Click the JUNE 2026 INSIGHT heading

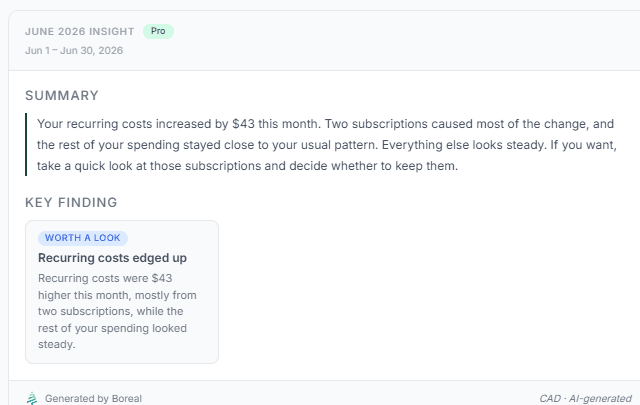click(x=80, y=31)
